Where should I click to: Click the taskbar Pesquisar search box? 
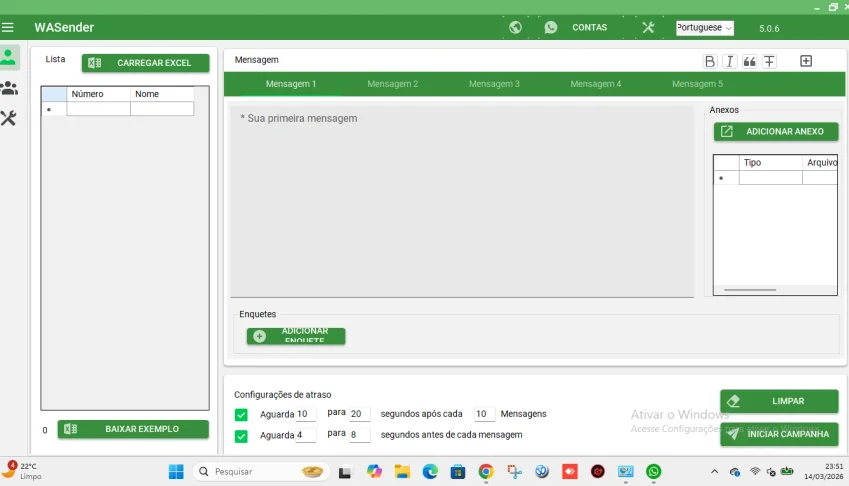(261, 472)
